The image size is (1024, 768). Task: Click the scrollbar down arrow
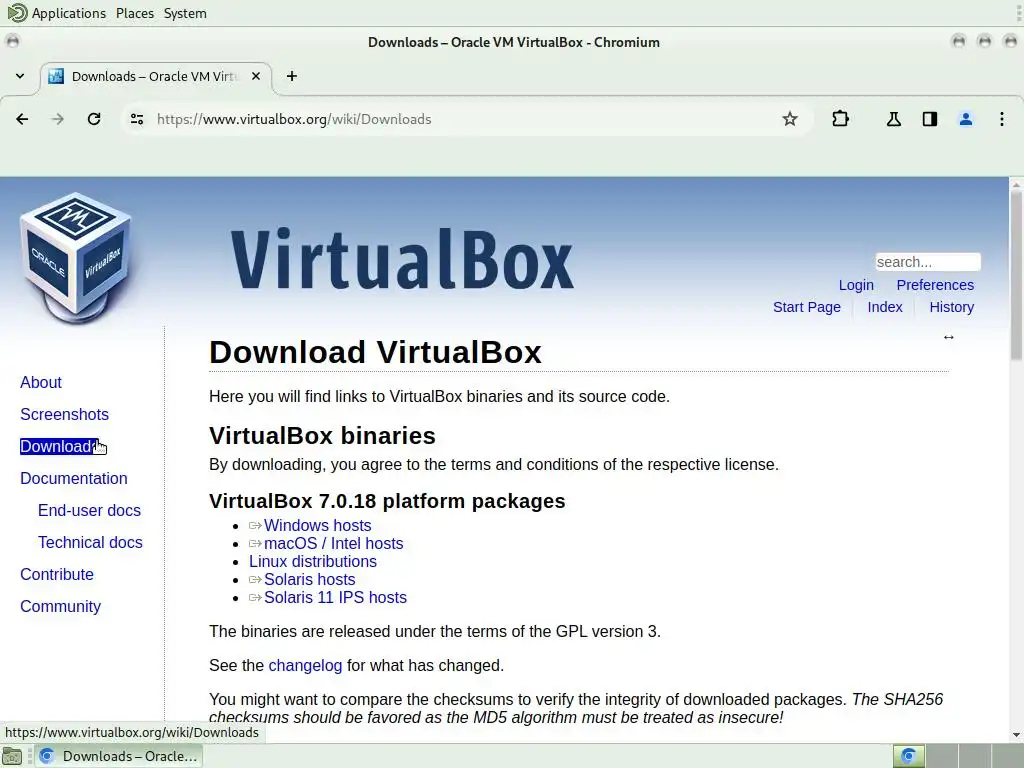[1016, 735]
